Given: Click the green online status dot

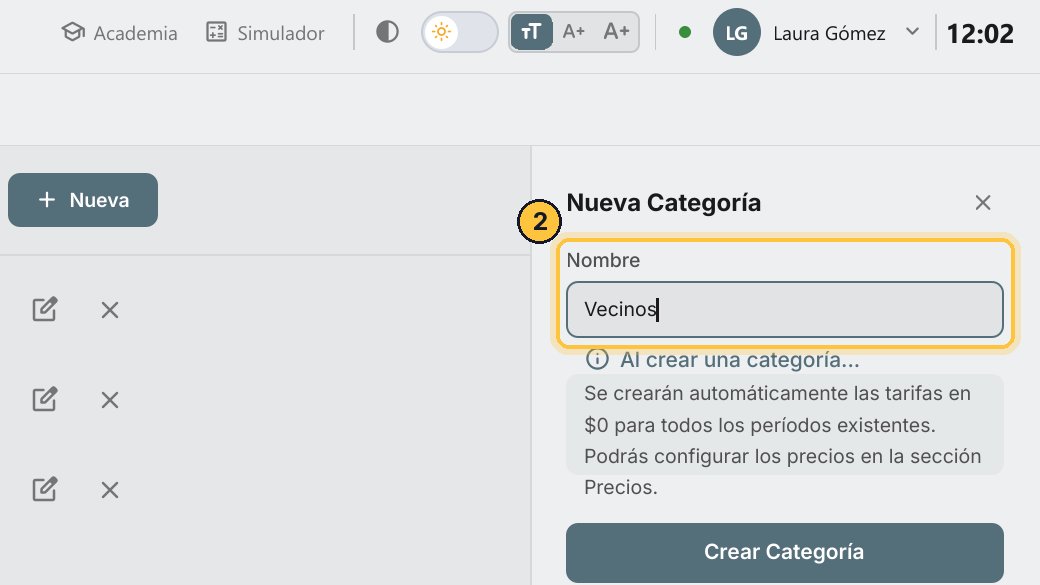Looking at the screenshot, I should pyautogui.click(x=685, y=32).
